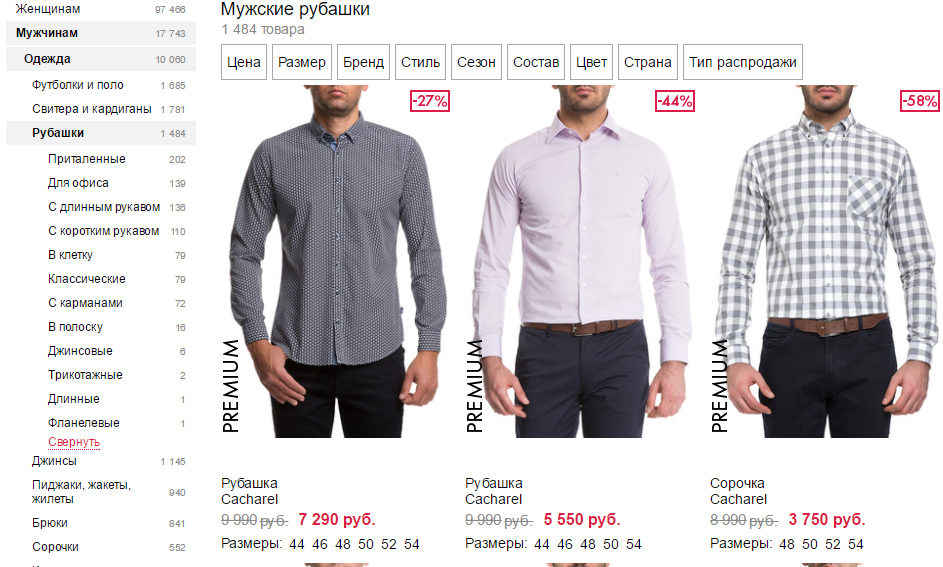Click the -44% discount badge
Image resolution: width=943 pixels, height=567 pixels.
[x=675, y=101]
